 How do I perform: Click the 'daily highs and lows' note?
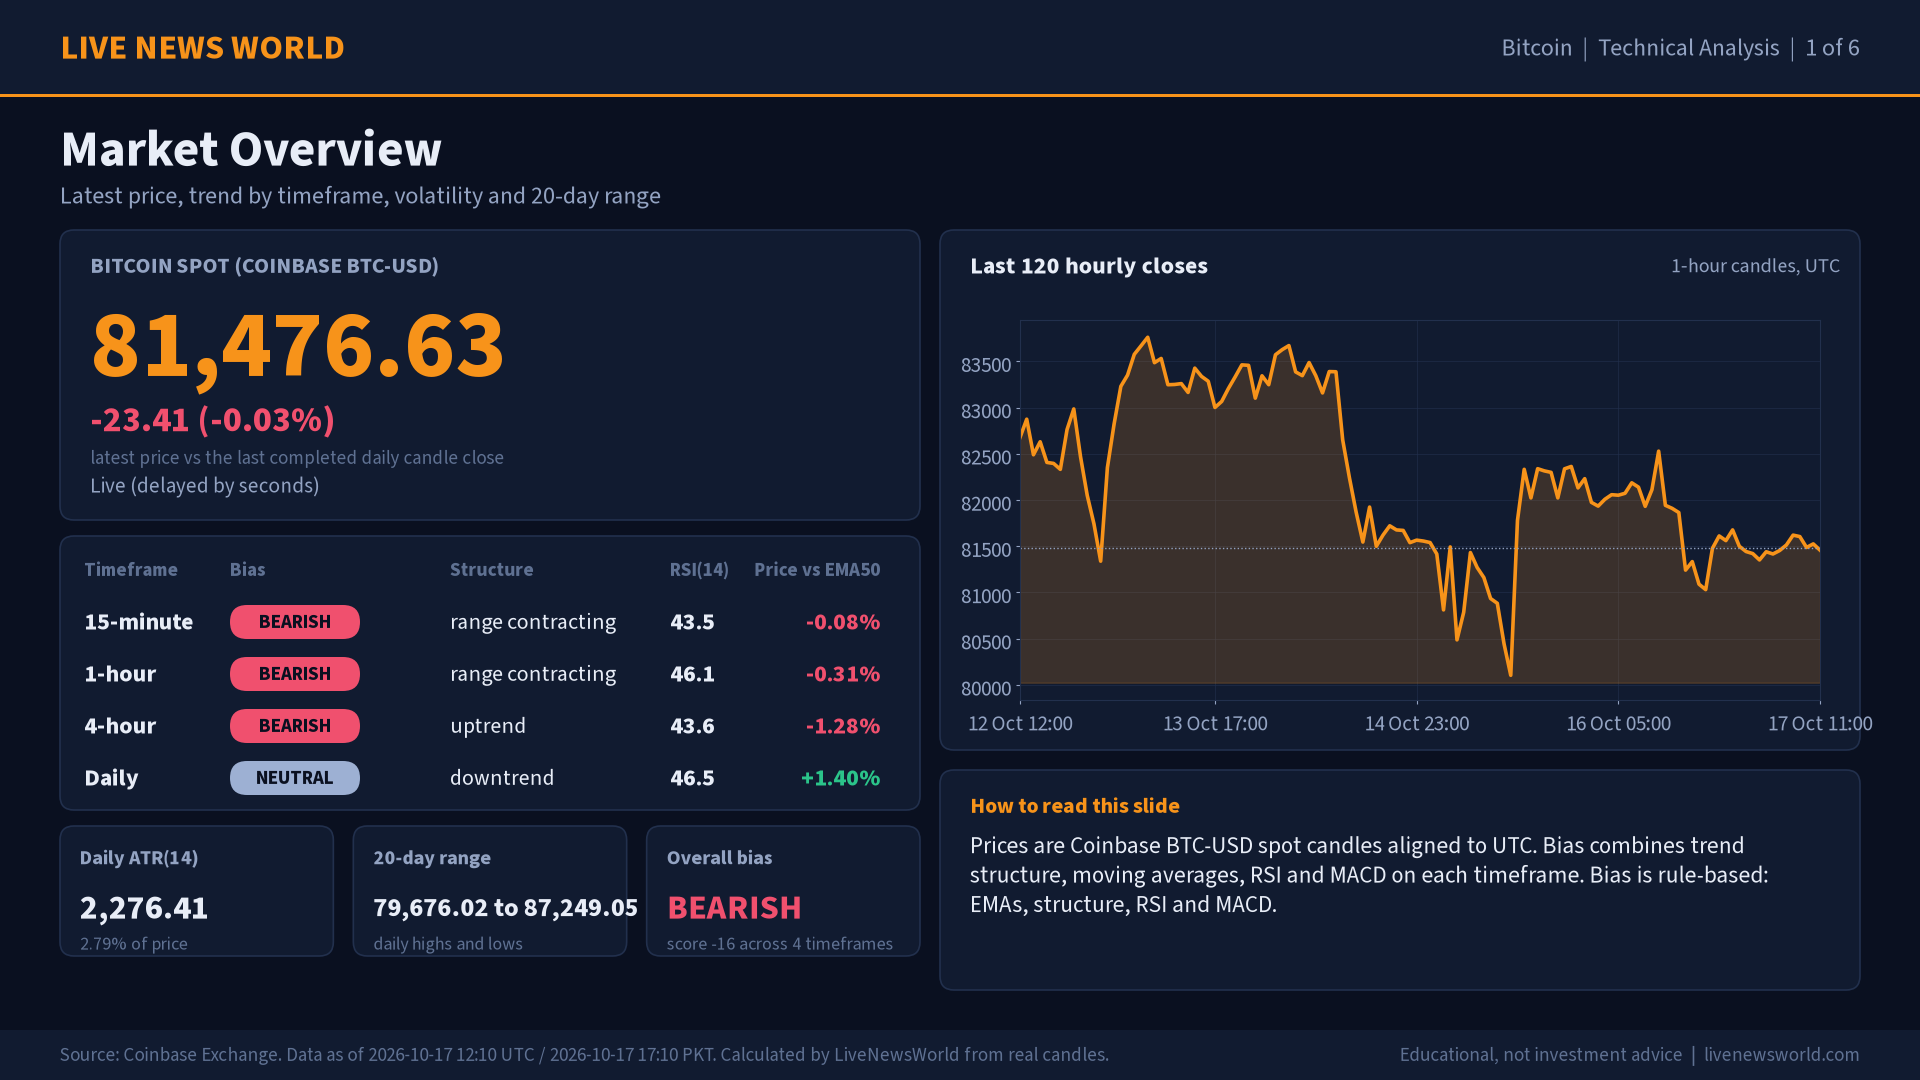448,944
